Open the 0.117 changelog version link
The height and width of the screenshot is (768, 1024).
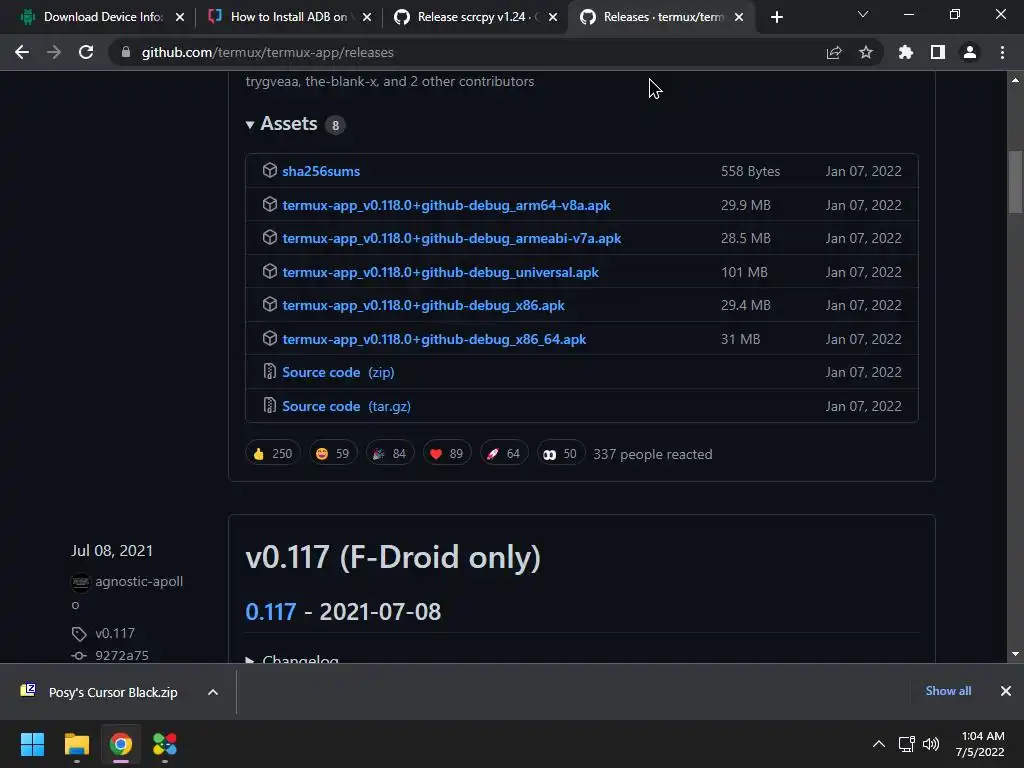(270, 612)
